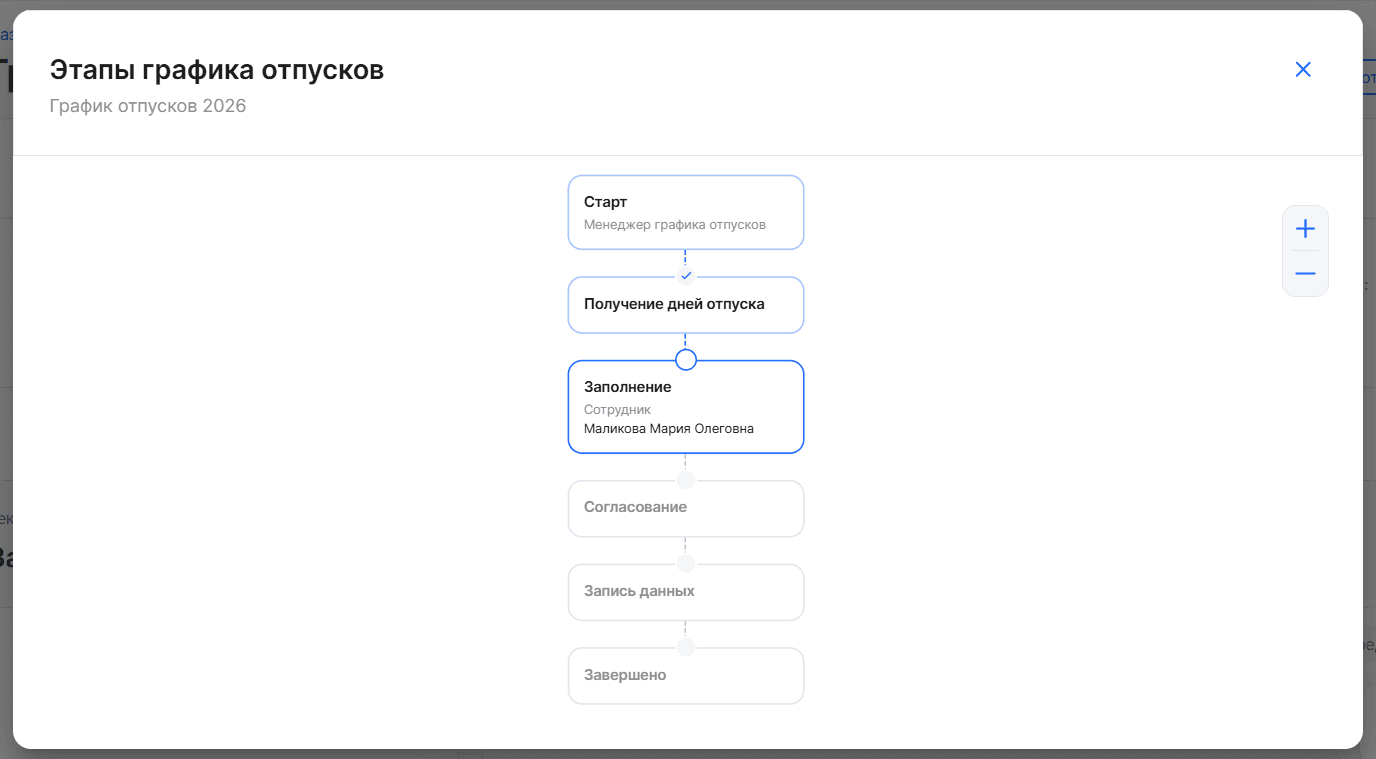Click the completed checkmark marker below Старт
Image resolution: width=1376 pixels, height=759 pixels.
click(x=686, y=276)
